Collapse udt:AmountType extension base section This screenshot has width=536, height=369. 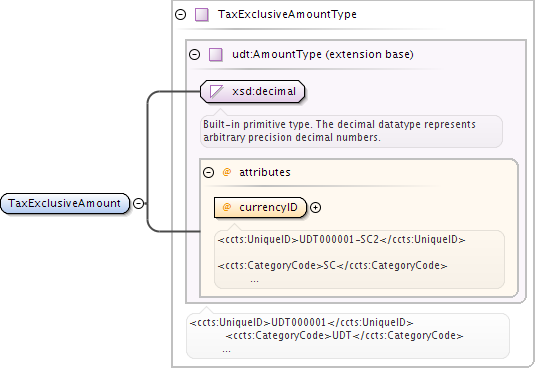195,54
